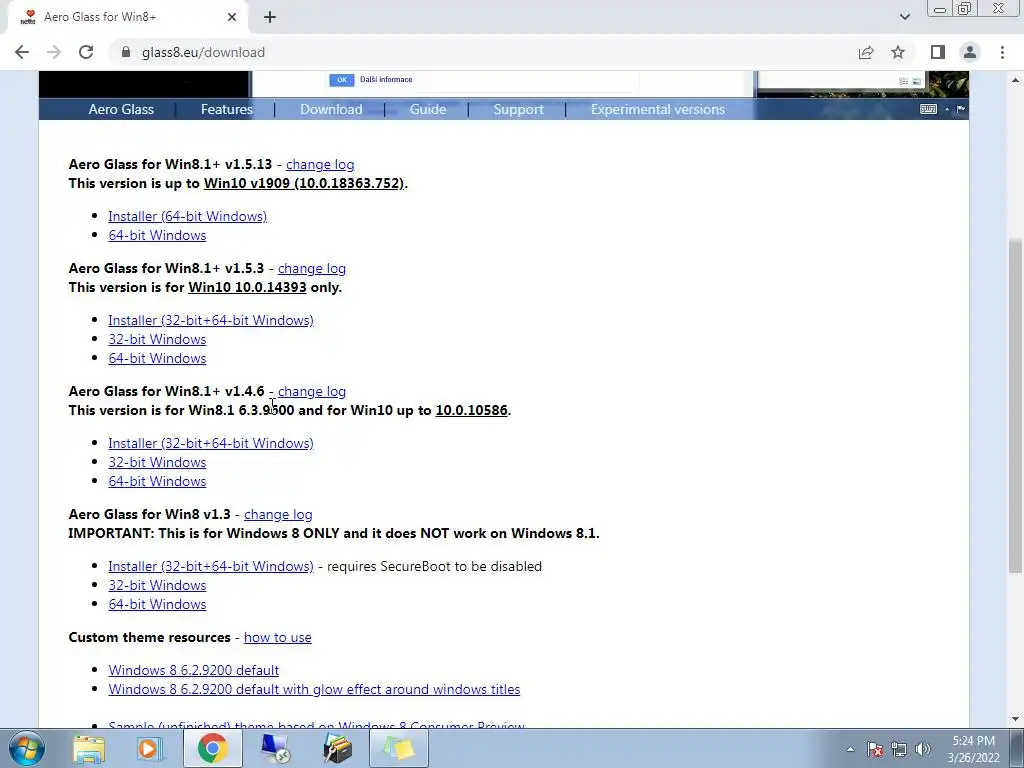Open the Guide menu item
1024x768 pixels.
point(428,109)
